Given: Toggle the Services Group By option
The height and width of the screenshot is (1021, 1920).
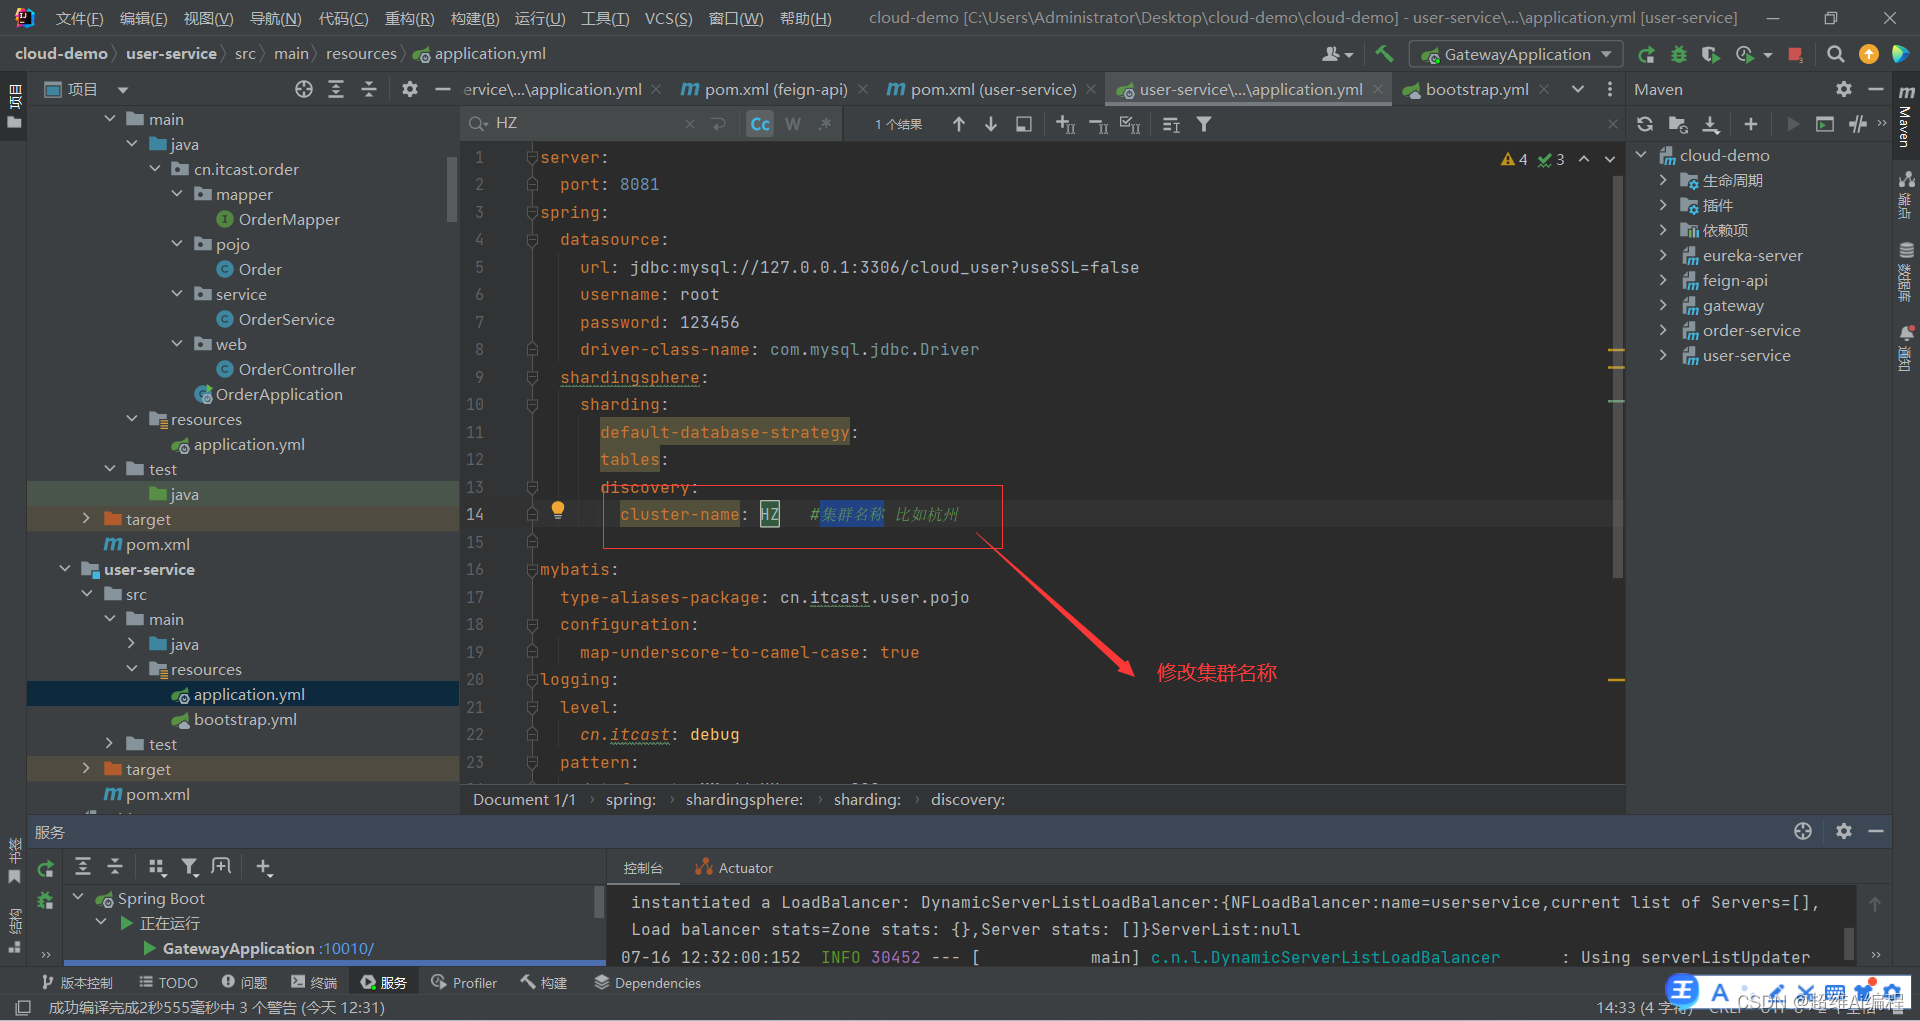Looking at the screenshot, I should (x=157, y=867).
